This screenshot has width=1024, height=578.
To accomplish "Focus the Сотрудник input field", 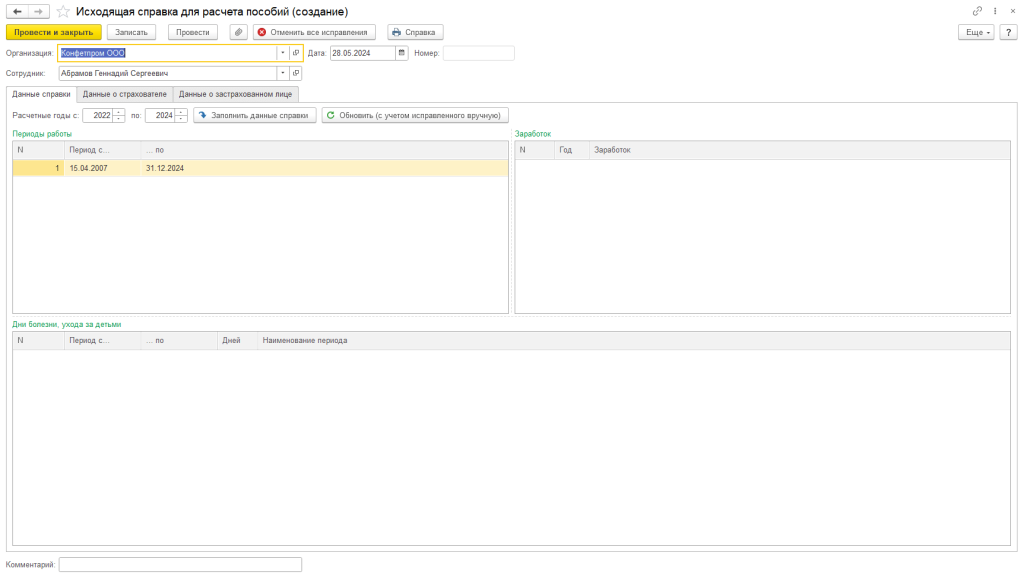I will pyautogui.click(x=168, y=73).
